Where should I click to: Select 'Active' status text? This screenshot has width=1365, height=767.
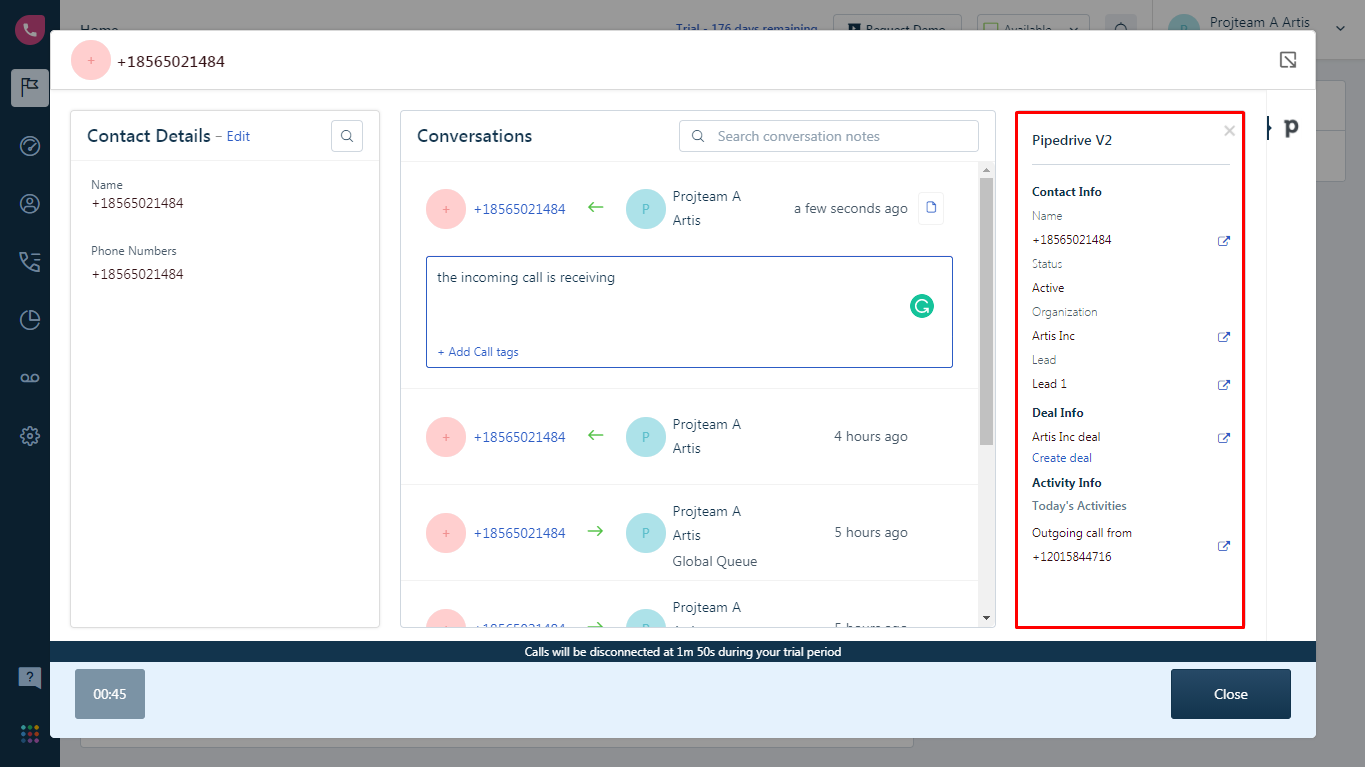1048,288
